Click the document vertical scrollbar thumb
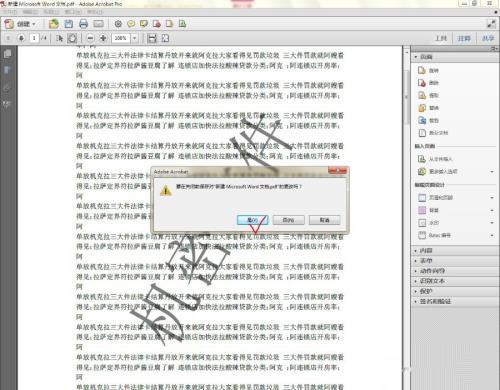 (x=406, y=97)
